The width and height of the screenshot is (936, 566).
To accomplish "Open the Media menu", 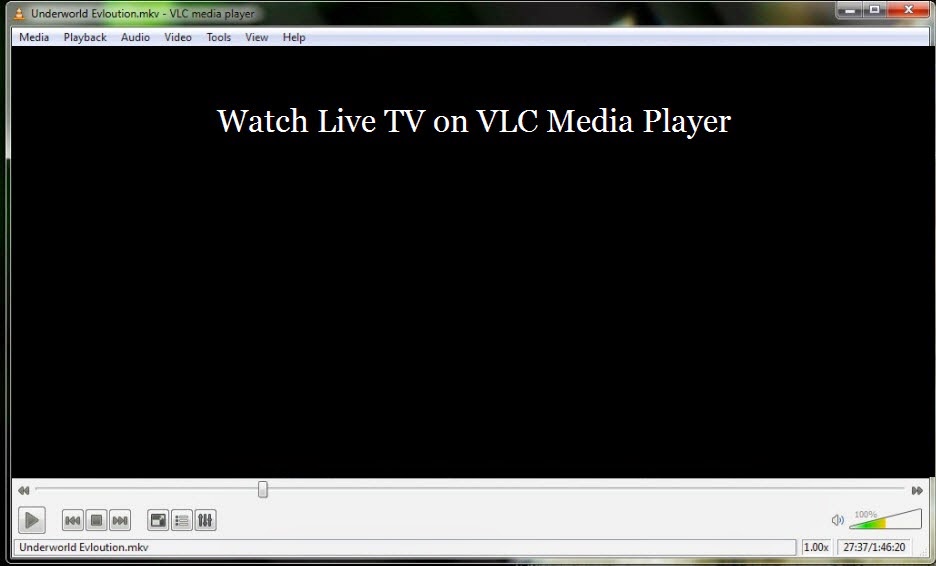I will point(34,37).
